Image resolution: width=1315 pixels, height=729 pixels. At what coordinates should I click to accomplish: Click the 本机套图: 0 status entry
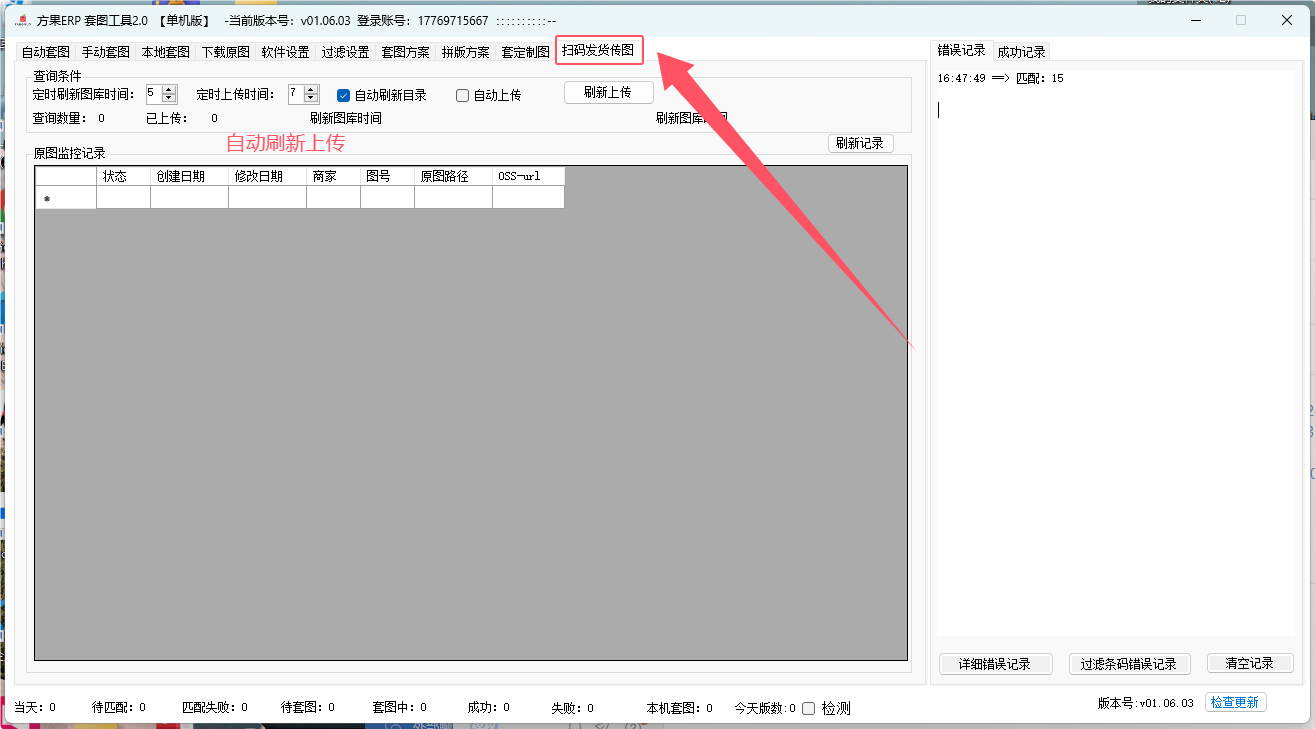(680, 708)
